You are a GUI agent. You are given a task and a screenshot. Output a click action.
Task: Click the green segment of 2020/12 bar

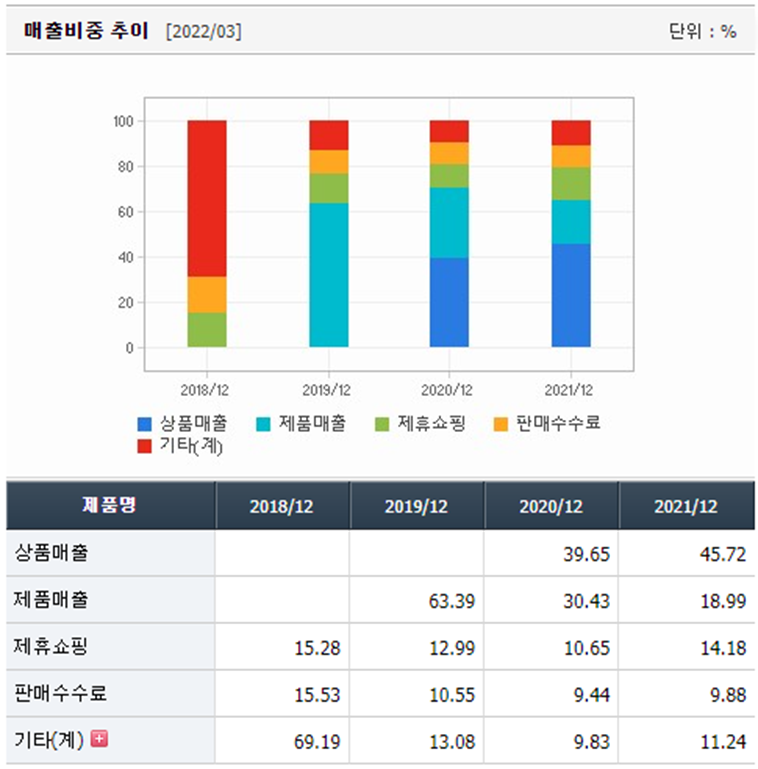click(449, 177)
